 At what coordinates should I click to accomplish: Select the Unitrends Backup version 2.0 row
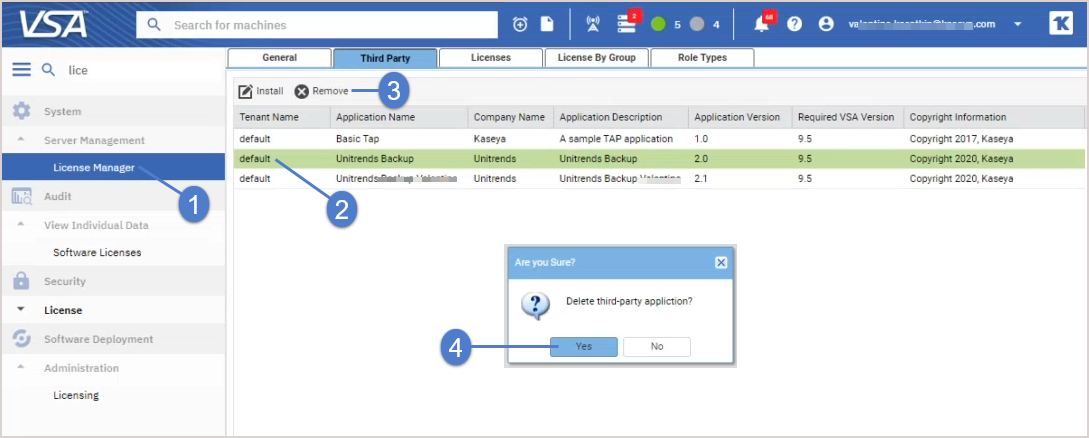pos(659,158)
